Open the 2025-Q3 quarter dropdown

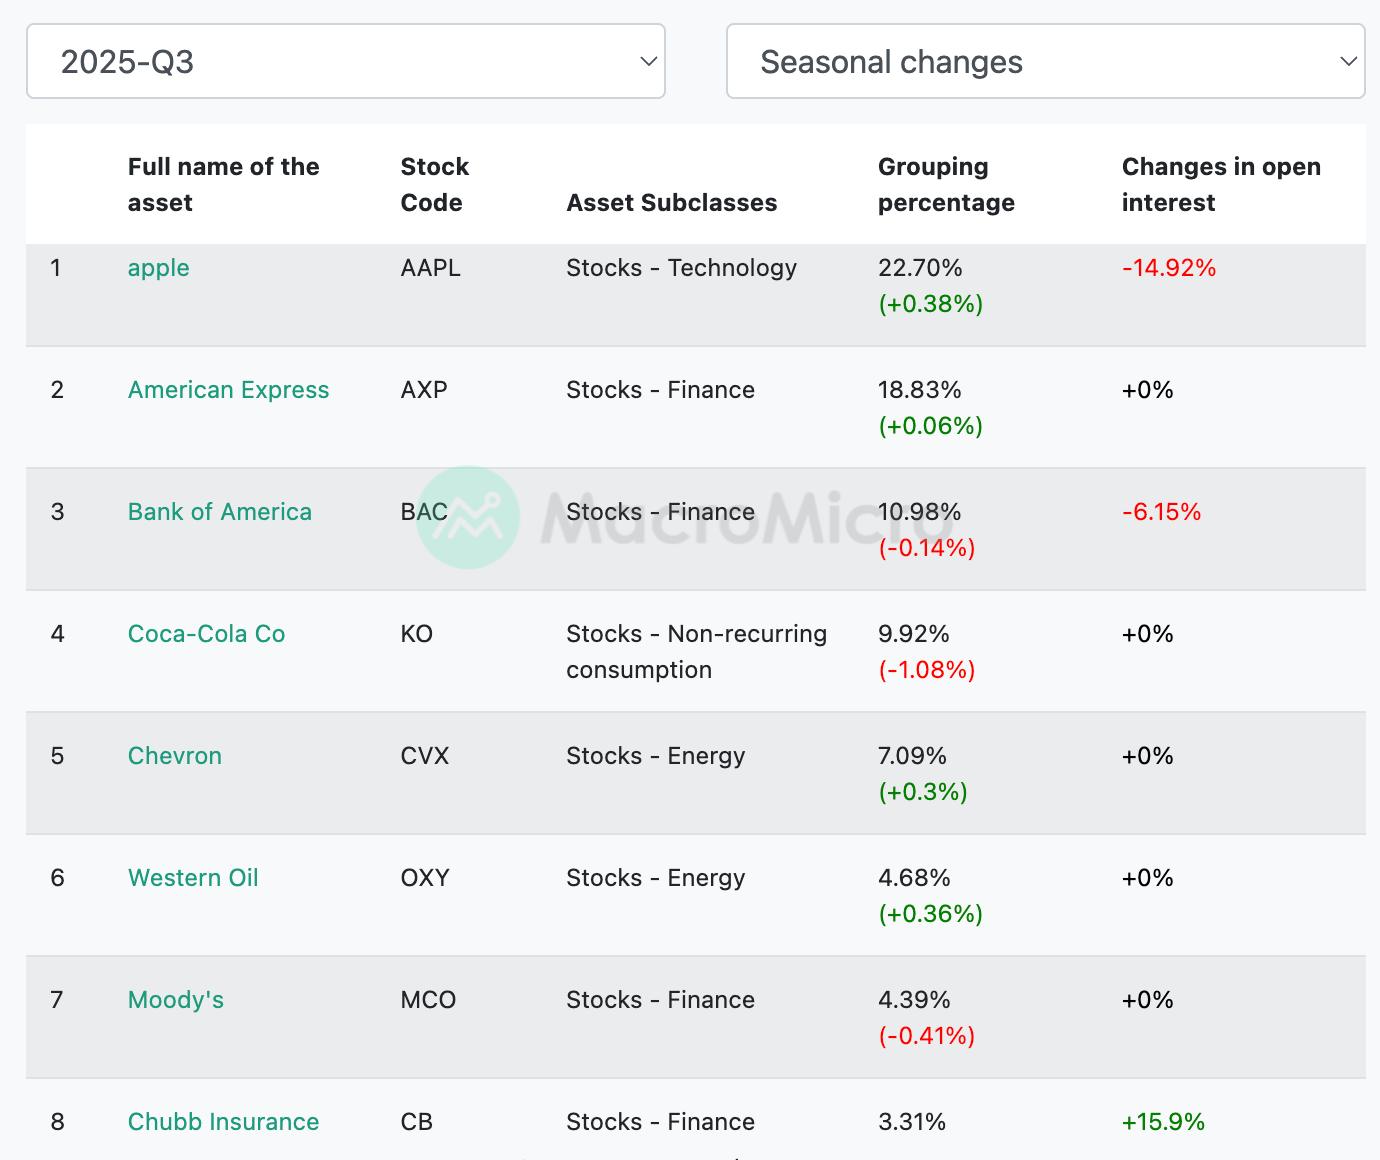pos(345,62)
